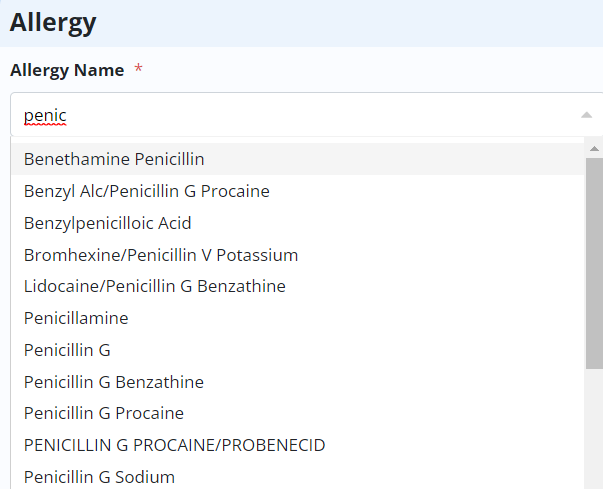This screenshot has width=603, height=489.
Task: Select PENICILLIN G PROCAINE/PROBENECID option
Action: click(174, 445)
